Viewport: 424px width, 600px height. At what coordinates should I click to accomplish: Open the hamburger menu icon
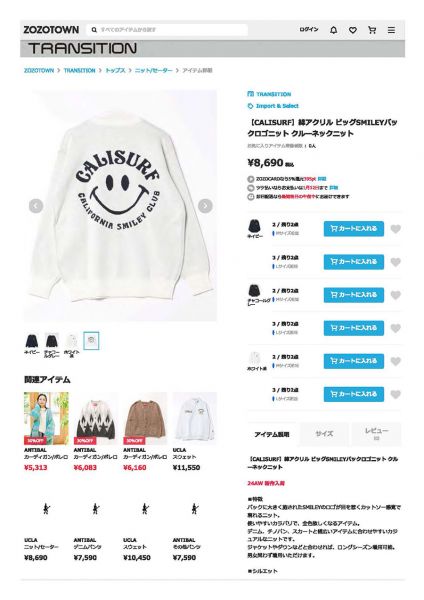coord(391,30)
